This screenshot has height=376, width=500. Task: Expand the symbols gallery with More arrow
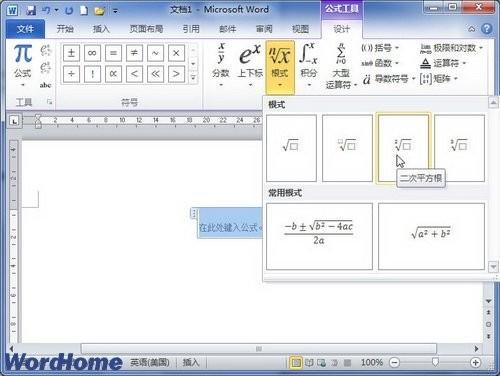(x=193, y=78)
